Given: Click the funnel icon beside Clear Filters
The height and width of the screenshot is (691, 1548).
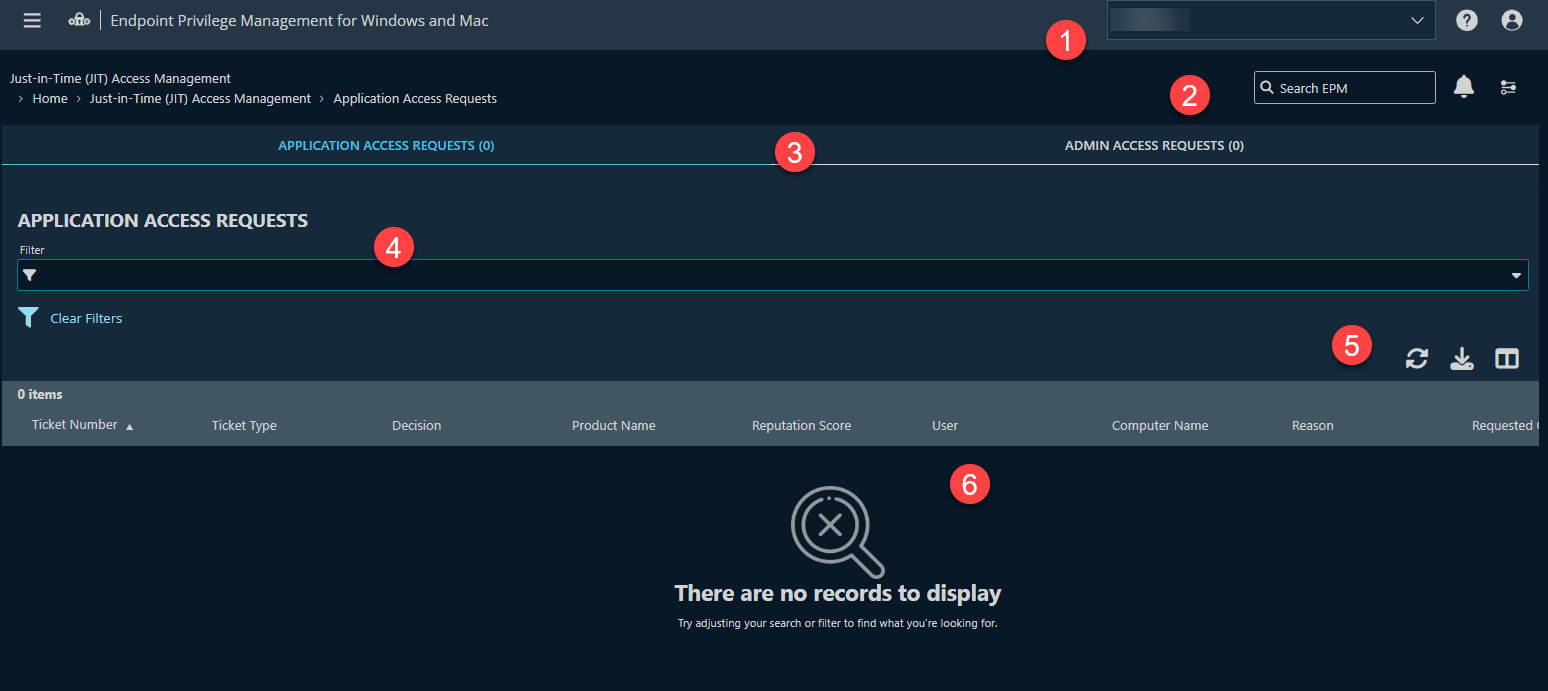Looking at the screenshot, I should coord(29,318).
